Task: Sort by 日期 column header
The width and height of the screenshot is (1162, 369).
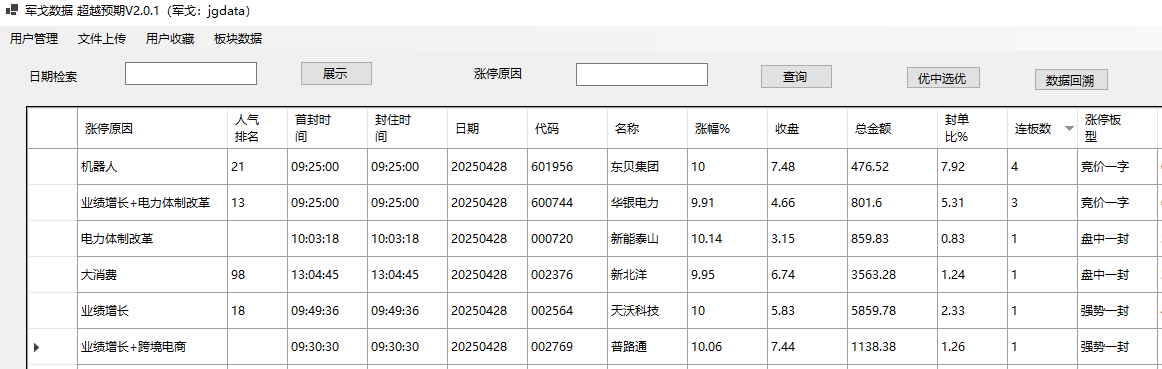Action: [487, 128]
